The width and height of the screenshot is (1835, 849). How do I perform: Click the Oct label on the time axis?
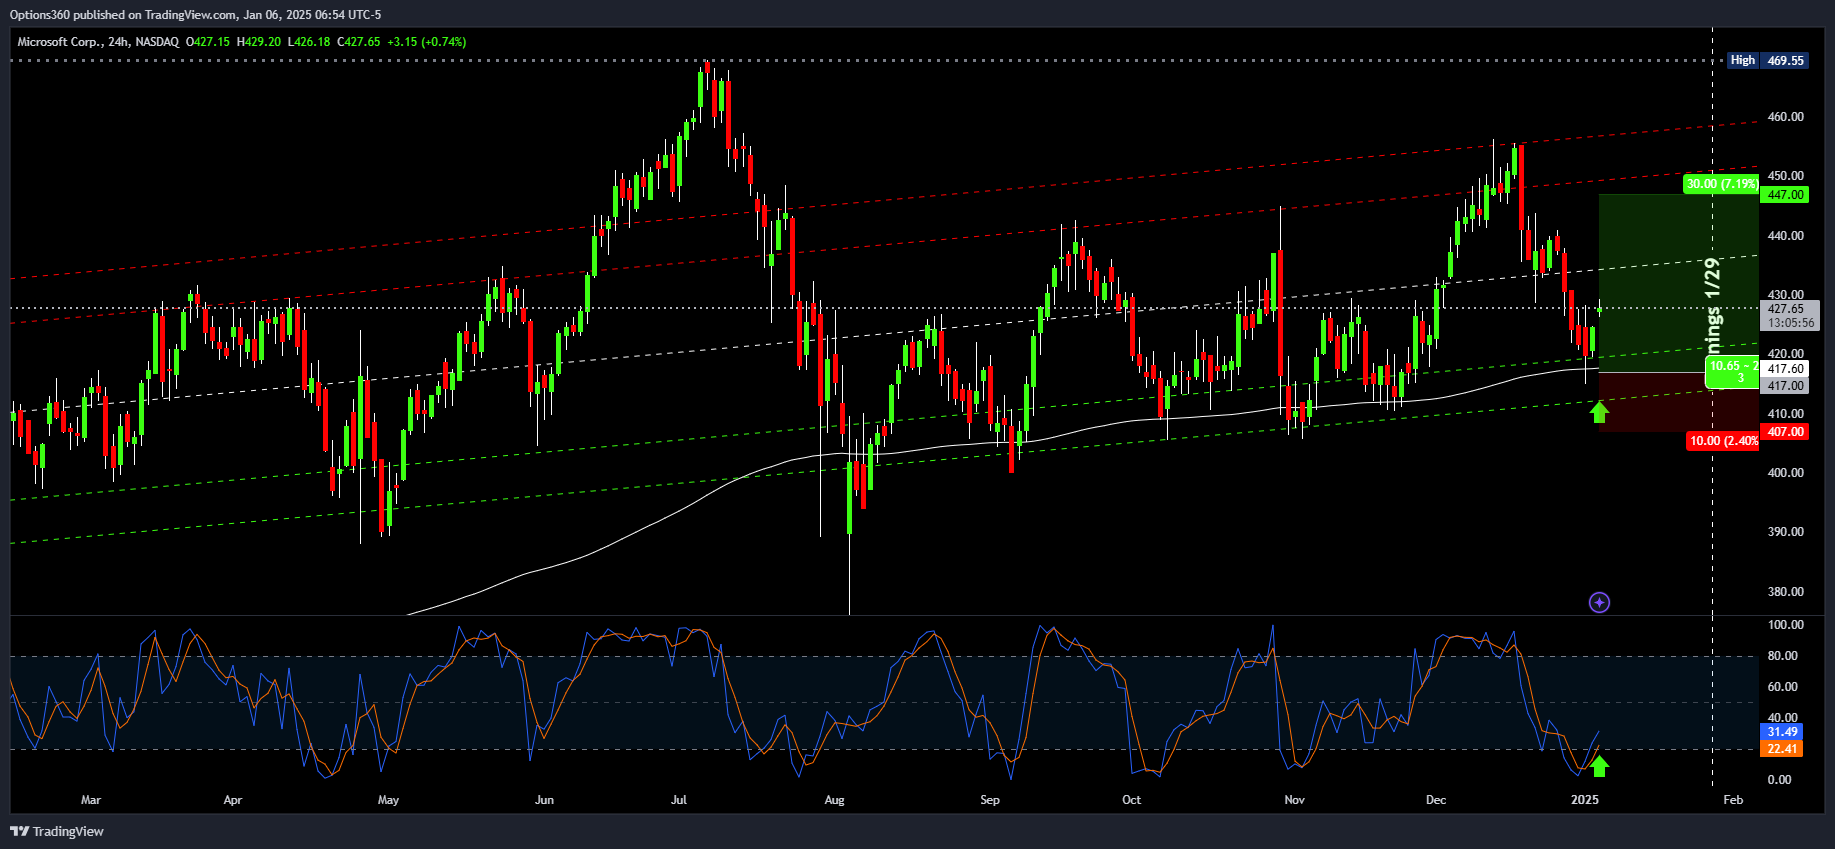(1131, 800)
